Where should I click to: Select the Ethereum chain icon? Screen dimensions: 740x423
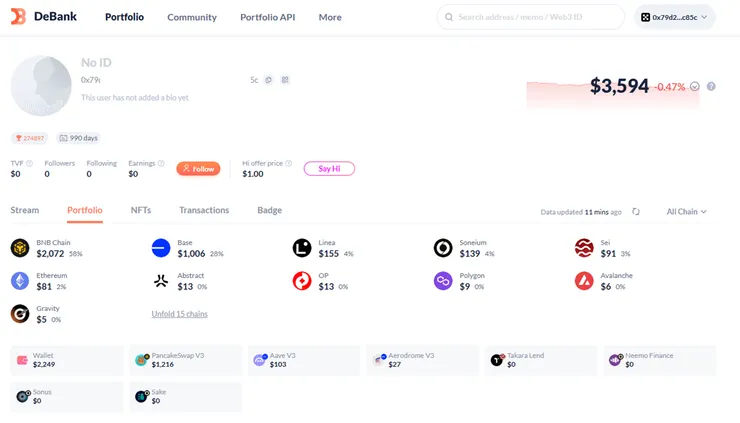20,281
